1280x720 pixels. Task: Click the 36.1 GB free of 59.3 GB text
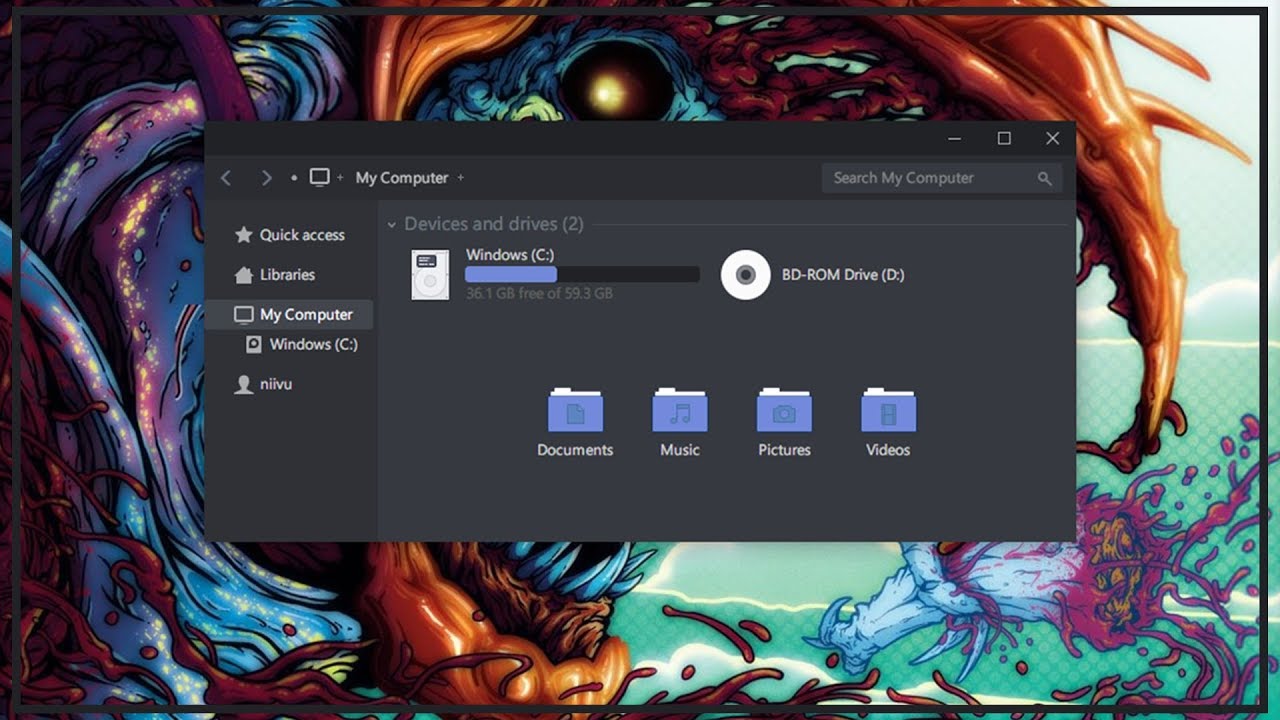pyautogui.click(x=539, y=294)
